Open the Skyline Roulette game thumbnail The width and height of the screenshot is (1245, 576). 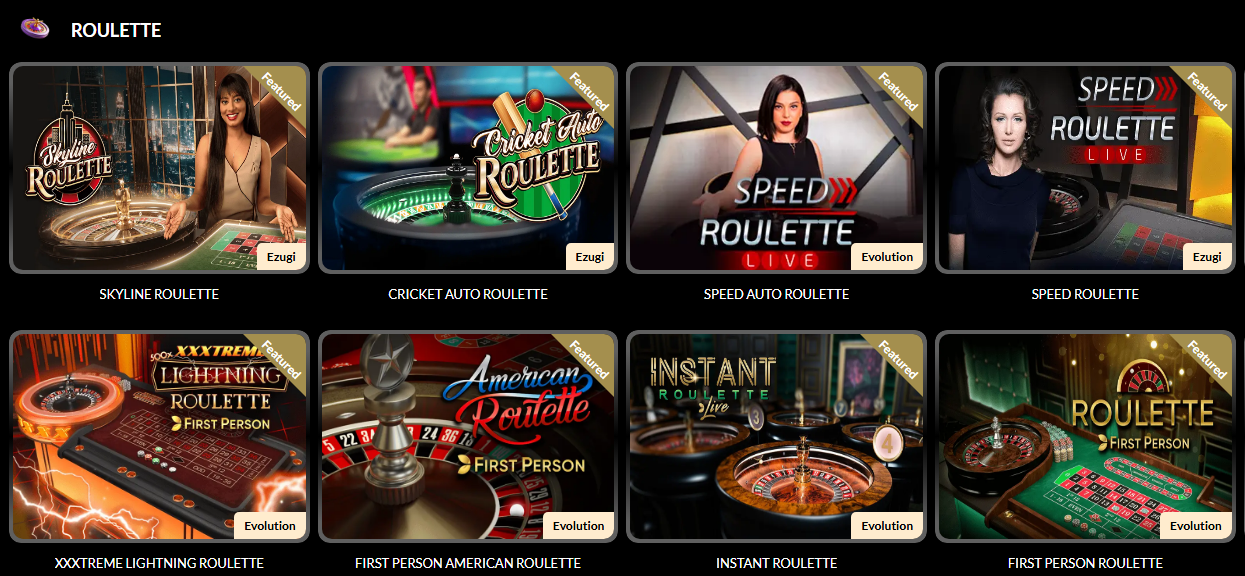[x=159, y=168]
